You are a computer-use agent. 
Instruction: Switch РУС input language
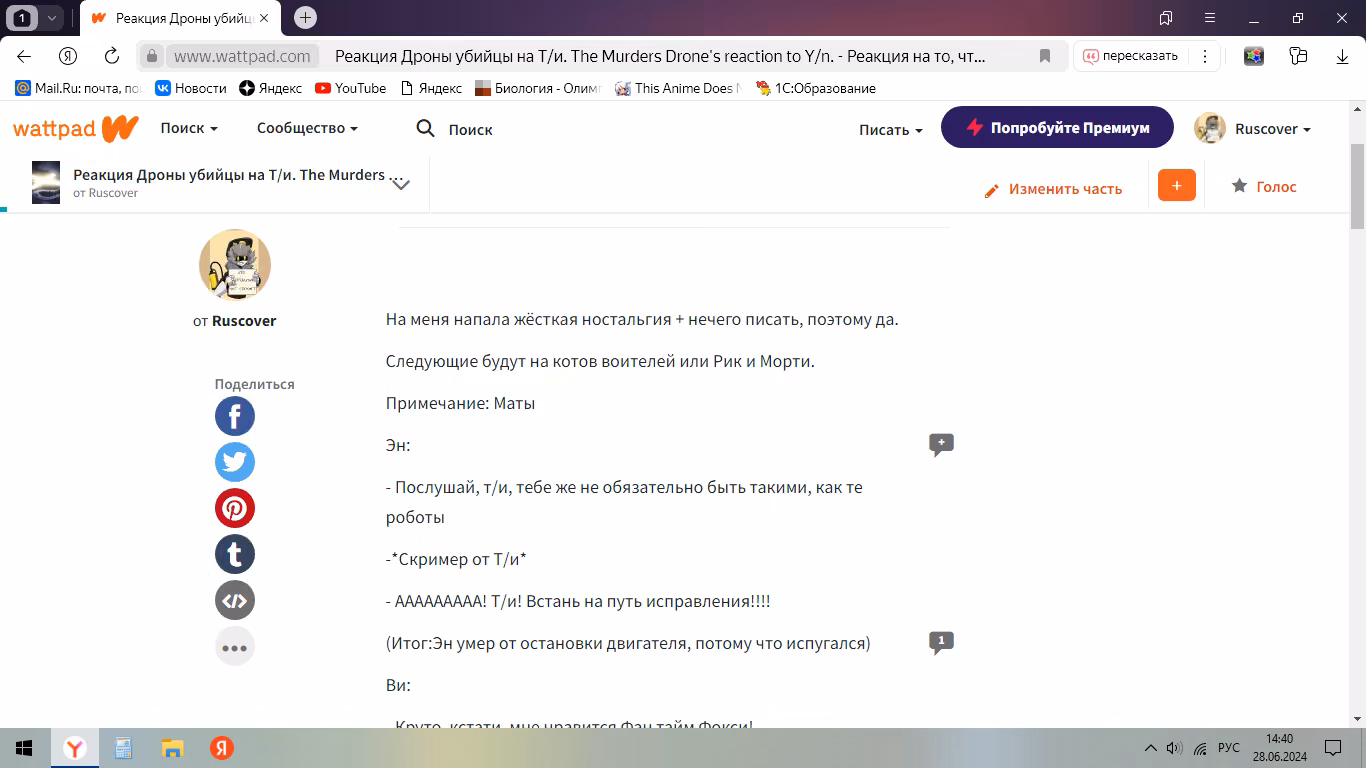pos(1229,748)
